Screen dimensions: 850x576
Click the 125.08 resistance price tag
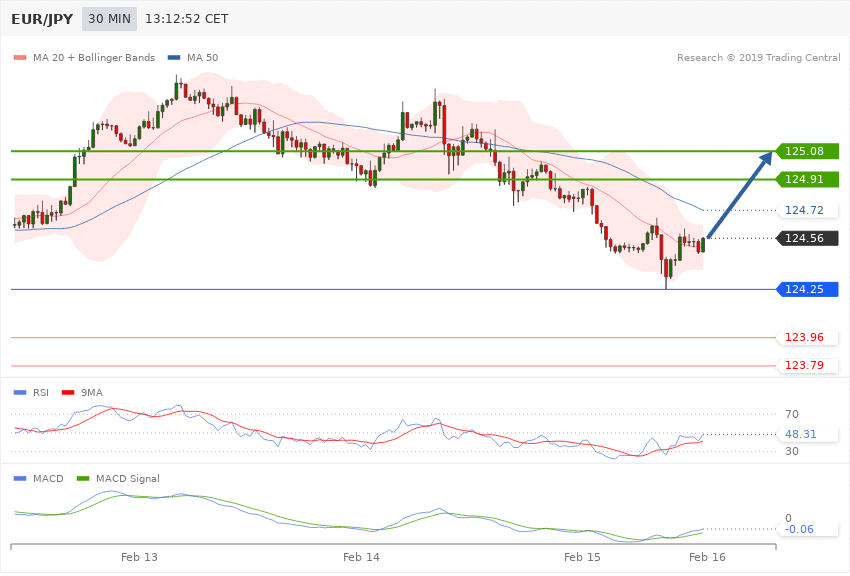(x=807, y=151)
